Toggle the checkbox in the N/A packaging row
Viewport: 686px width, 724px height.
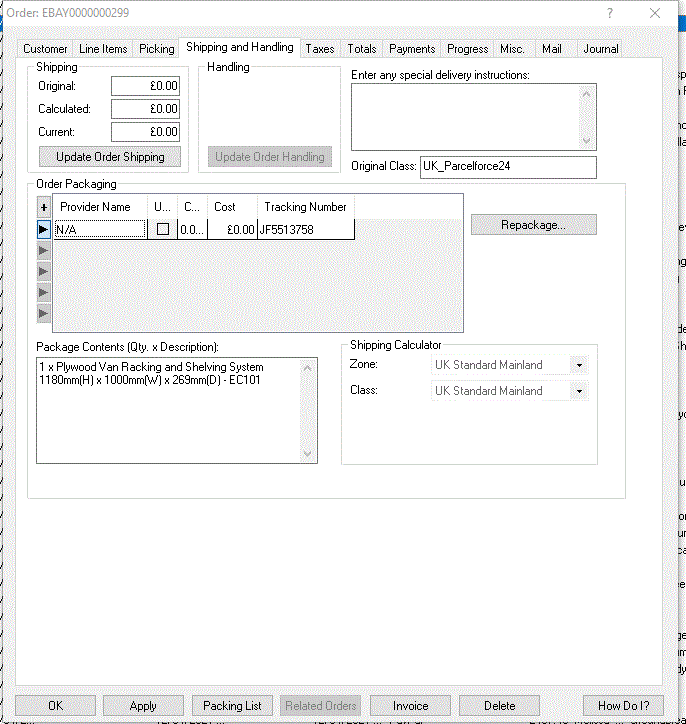coord(163,229)
